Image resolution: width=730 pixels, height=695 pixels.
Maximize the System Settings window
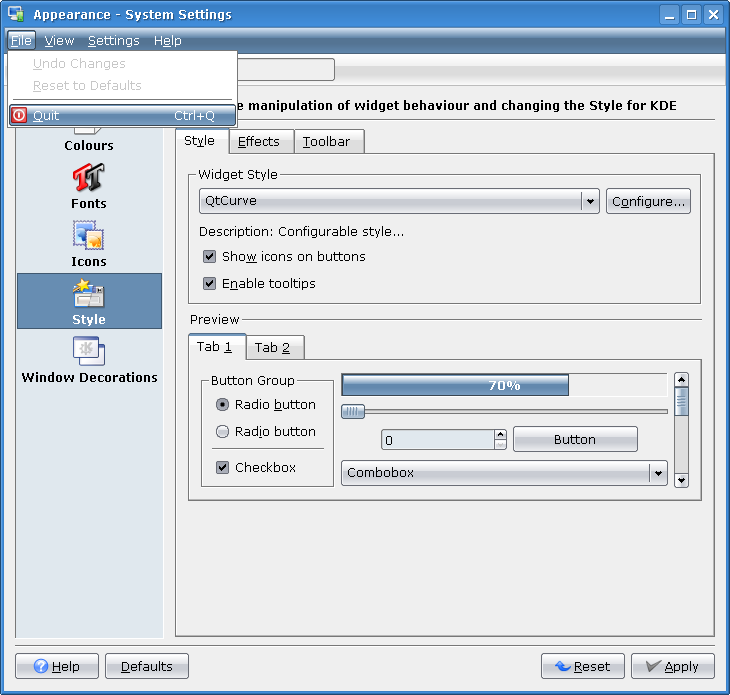pyautogui.click(x=691, y=15)
